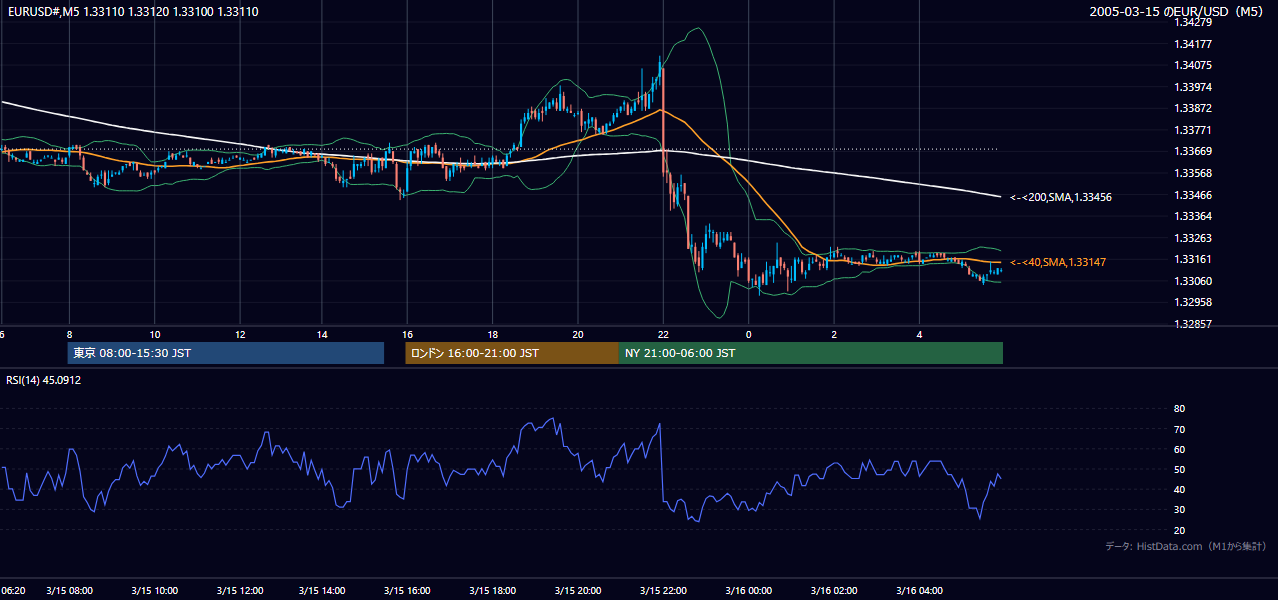Screen dimensions: 1278x600
Task: Click price axis value 1.32857
Action: point(1194,324)
